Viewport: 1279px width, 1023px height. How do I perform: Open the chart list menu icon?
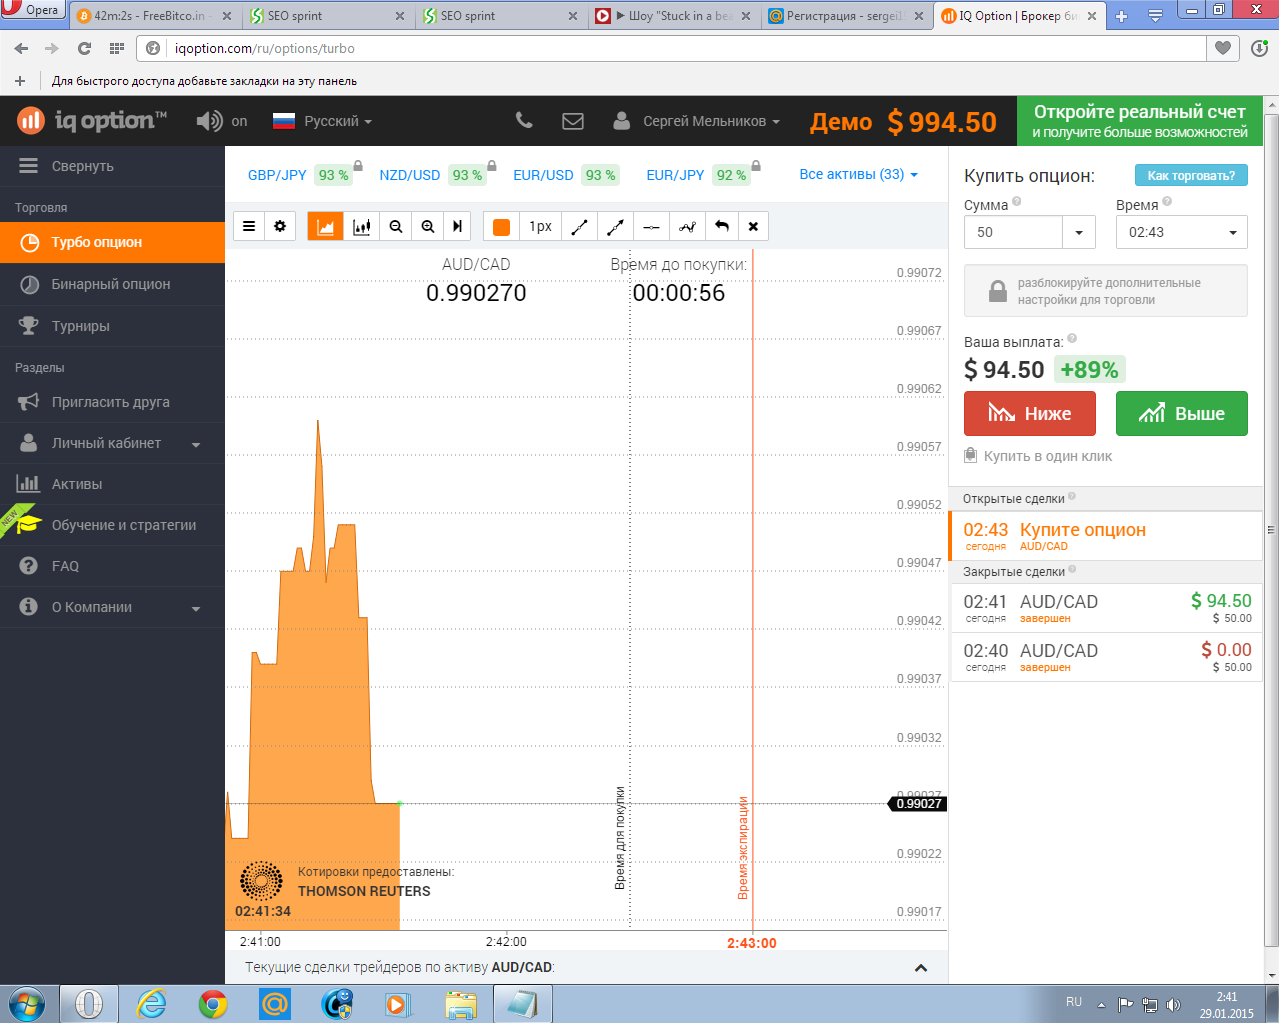point(249,226)
